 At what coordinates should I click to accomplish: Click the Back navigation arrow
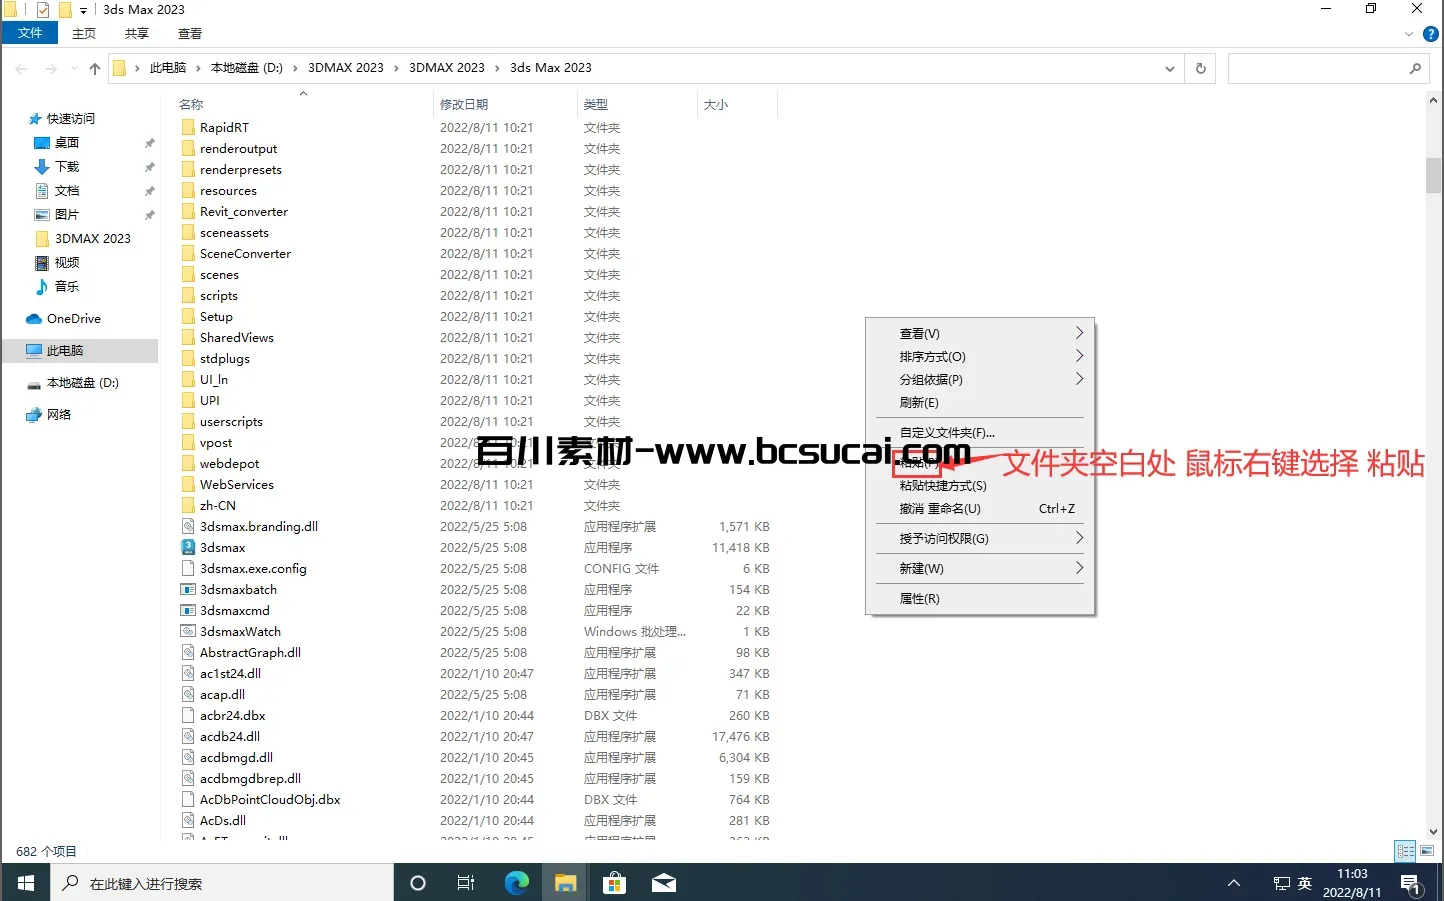click(x=22, y=69)
